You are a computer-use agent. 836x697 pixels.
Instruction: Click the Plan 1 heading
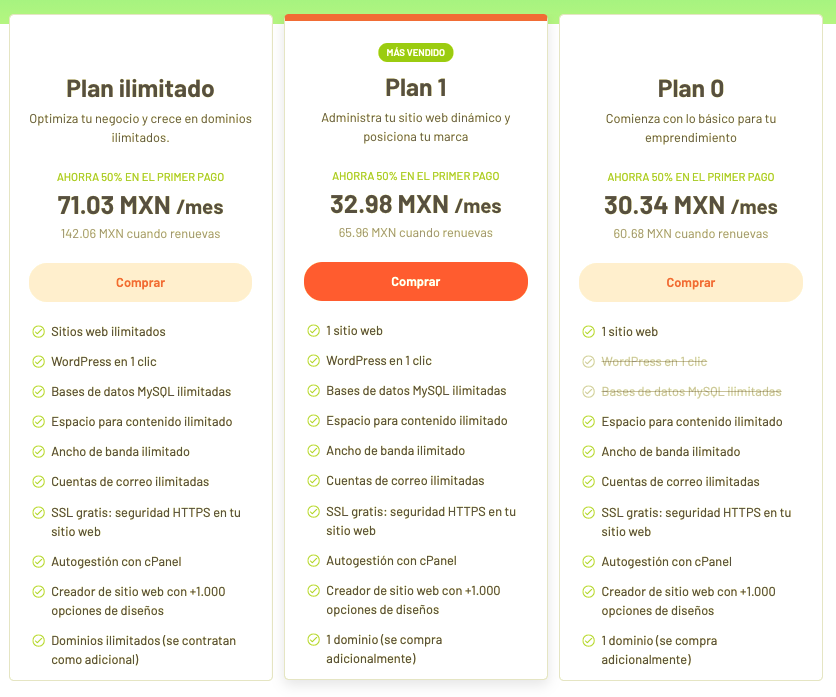[x=416, y=87]
